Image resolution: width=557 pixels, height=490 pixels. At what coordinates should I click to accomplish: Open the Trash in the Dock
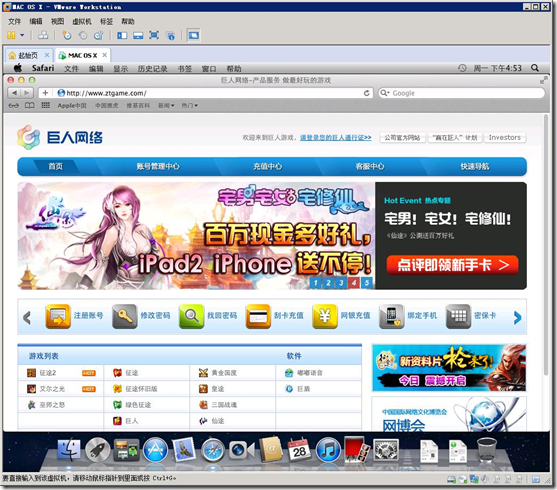point(487,450)
